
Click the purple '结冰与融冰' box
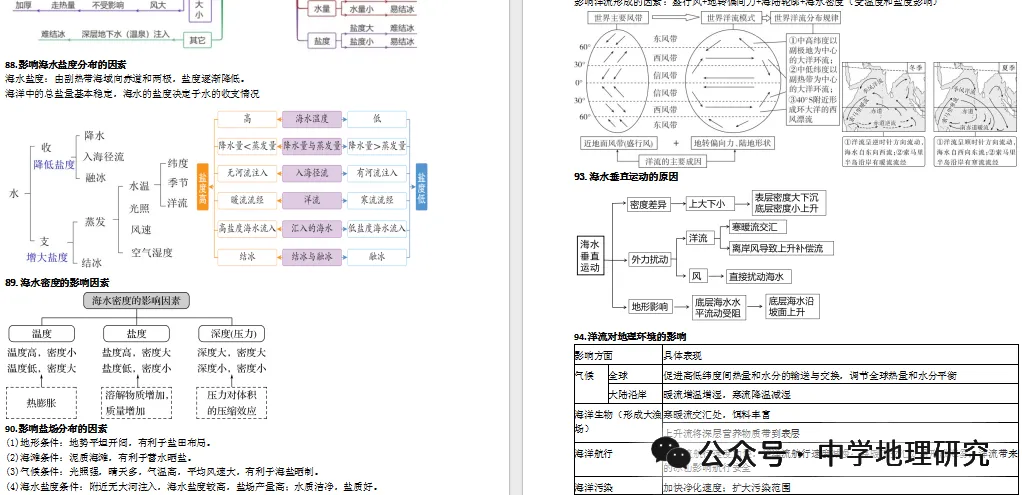click(312, 257)
